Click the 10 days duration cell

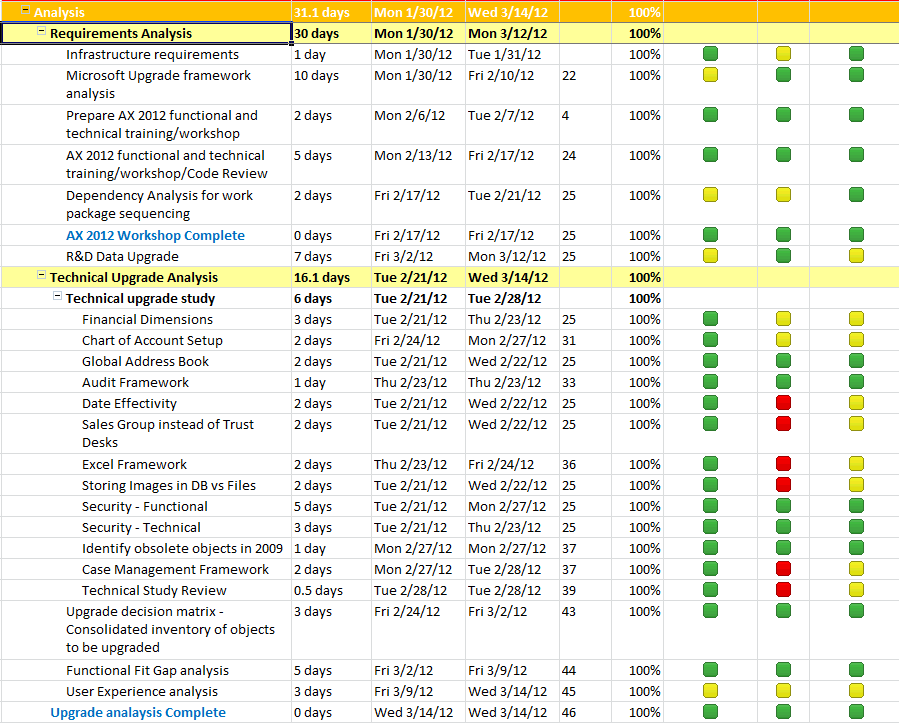[x=316, y=76]
